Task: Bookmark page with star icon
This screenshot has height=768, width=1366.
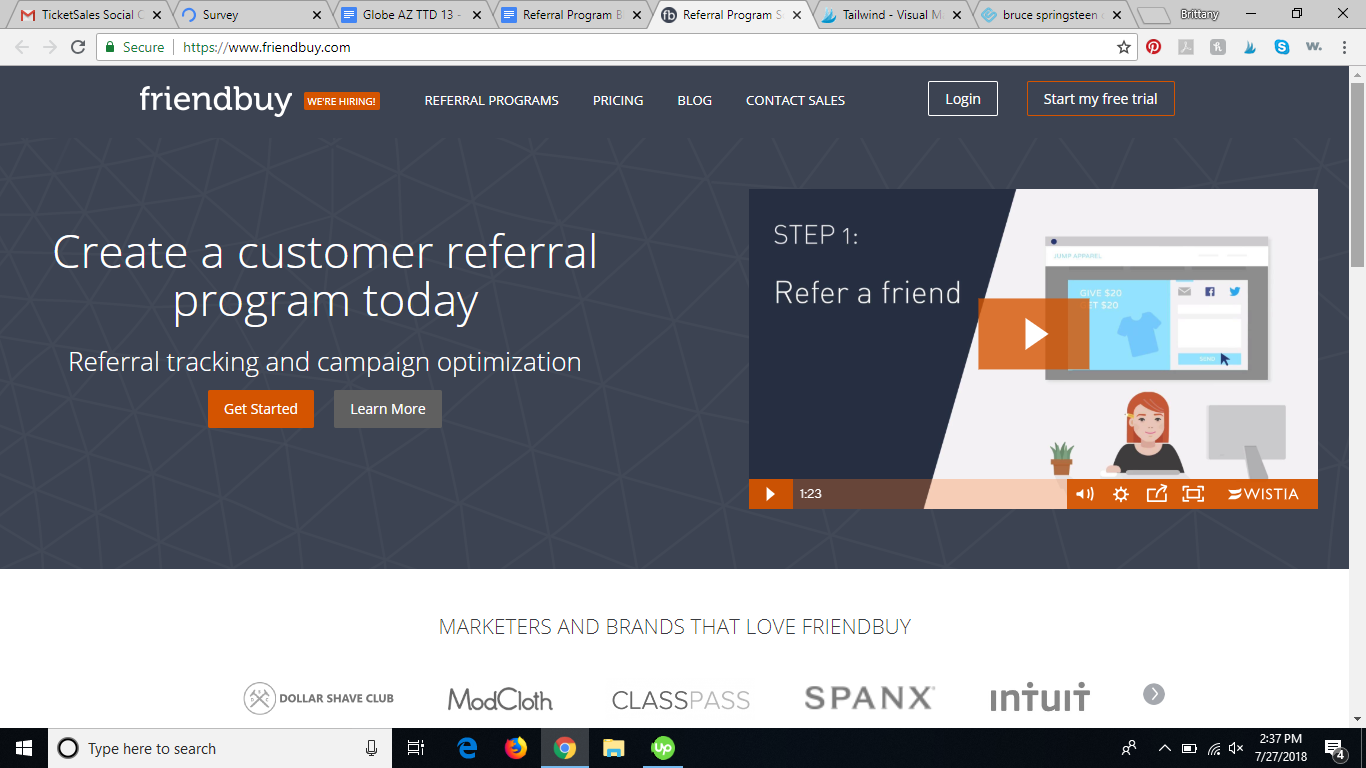Action: pos(1124,47)
